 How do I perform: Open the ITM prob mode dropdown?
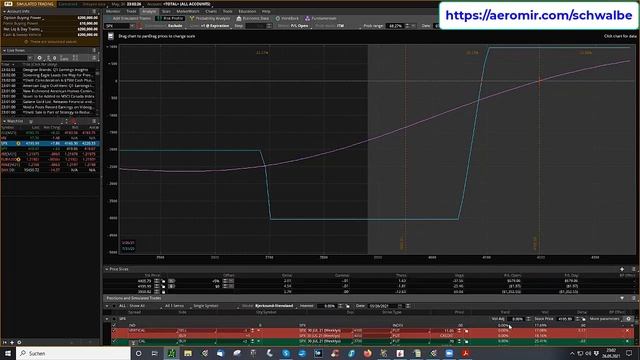tap(341, 26)
